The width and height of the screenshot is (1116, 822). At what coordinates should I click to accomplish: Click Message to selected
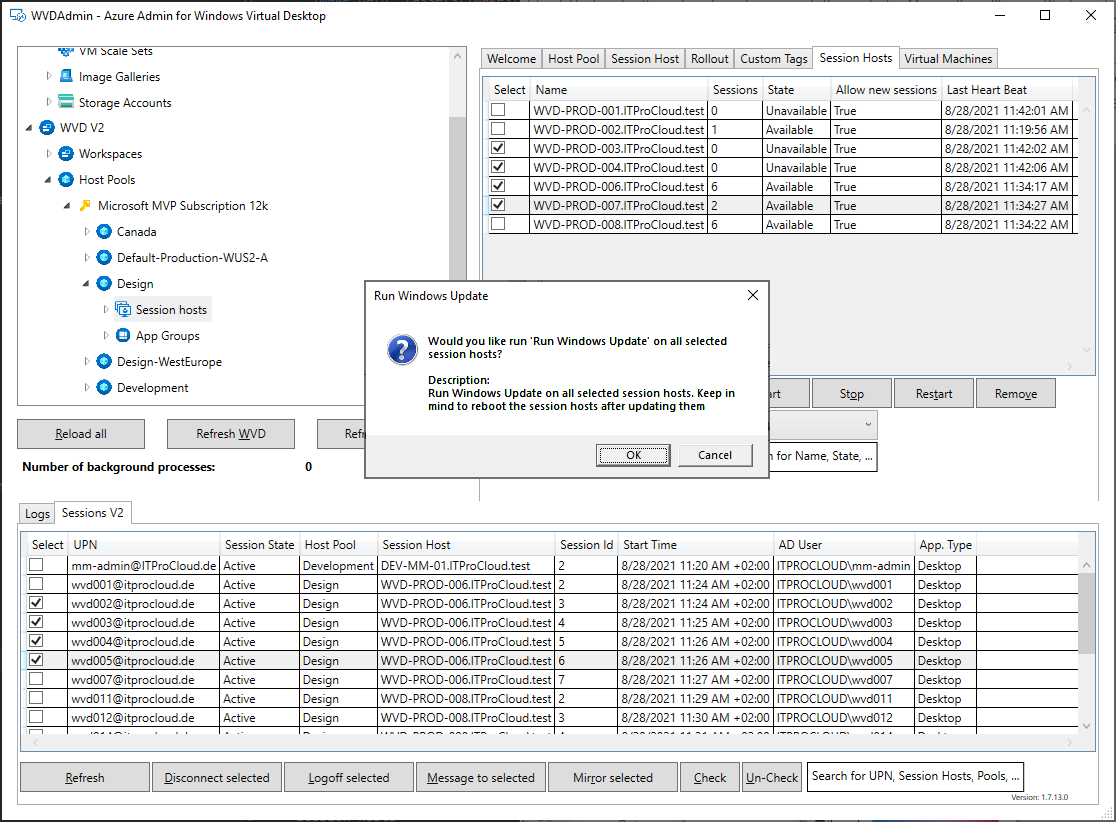(480, 778)
